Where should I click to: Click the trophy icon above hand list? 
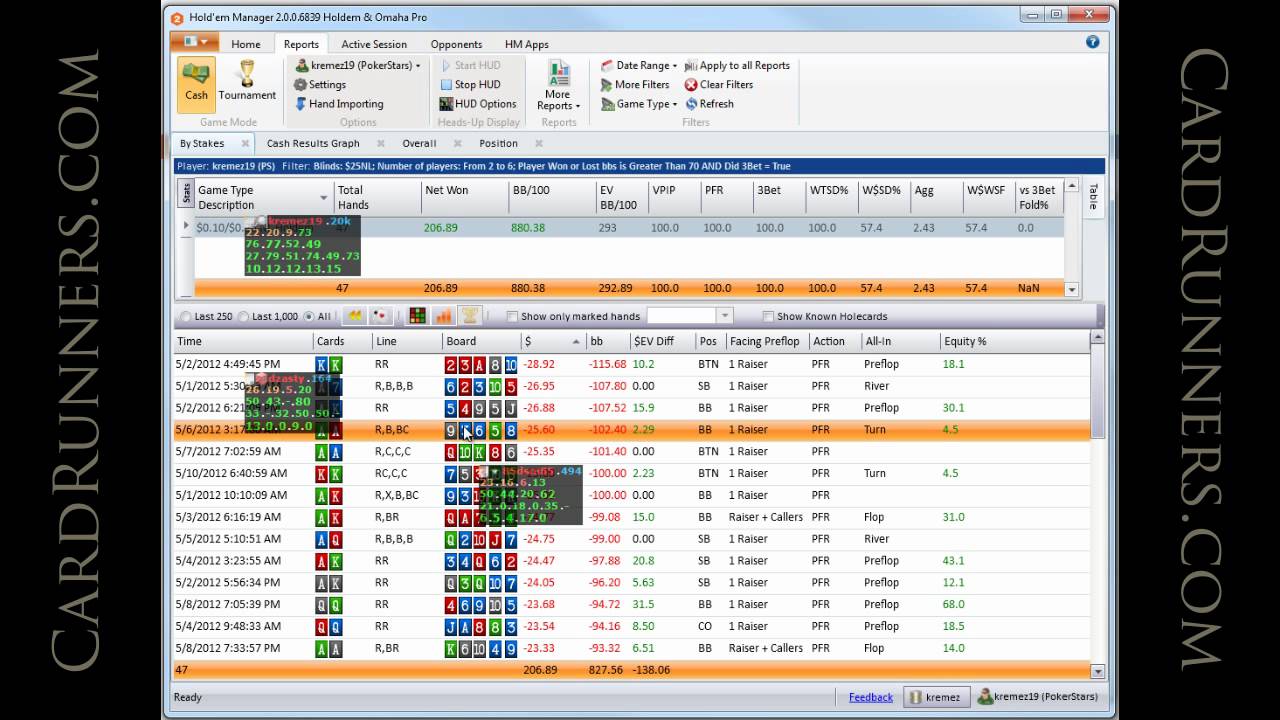click(x=469, y=316)
